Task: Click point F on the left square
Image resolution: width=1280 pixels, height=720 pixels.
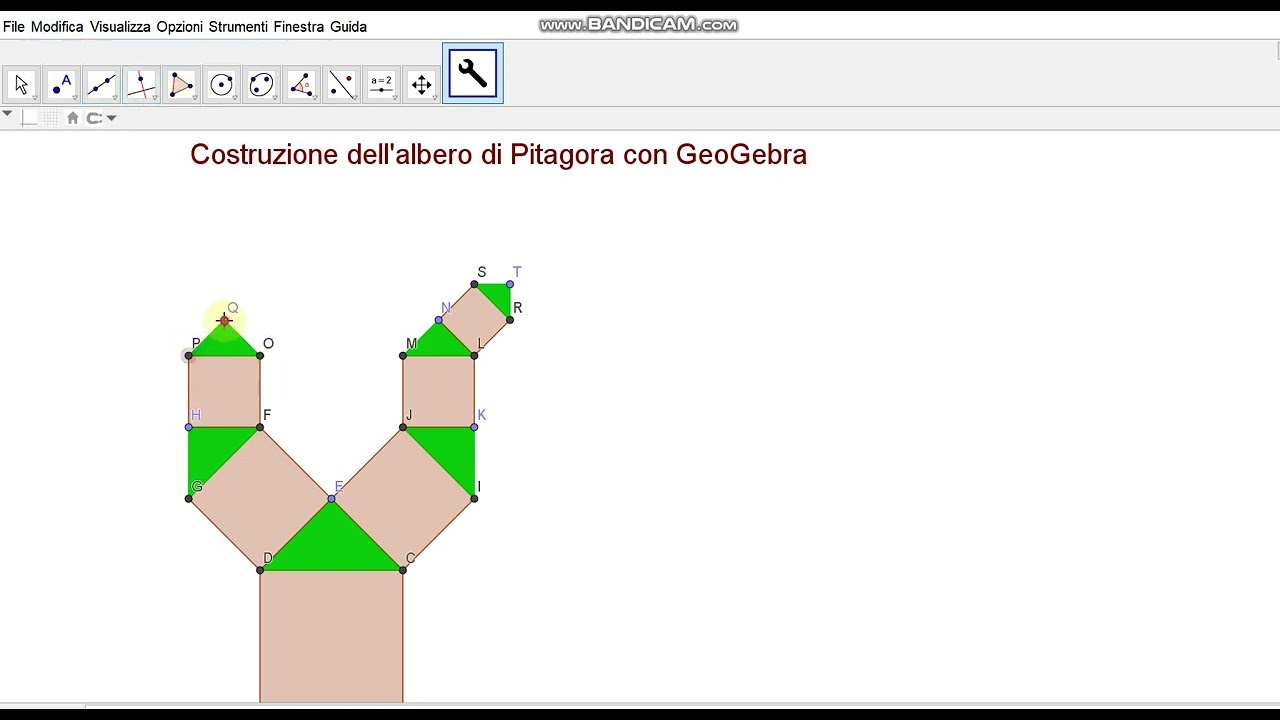Action: [x=260, y=427]
